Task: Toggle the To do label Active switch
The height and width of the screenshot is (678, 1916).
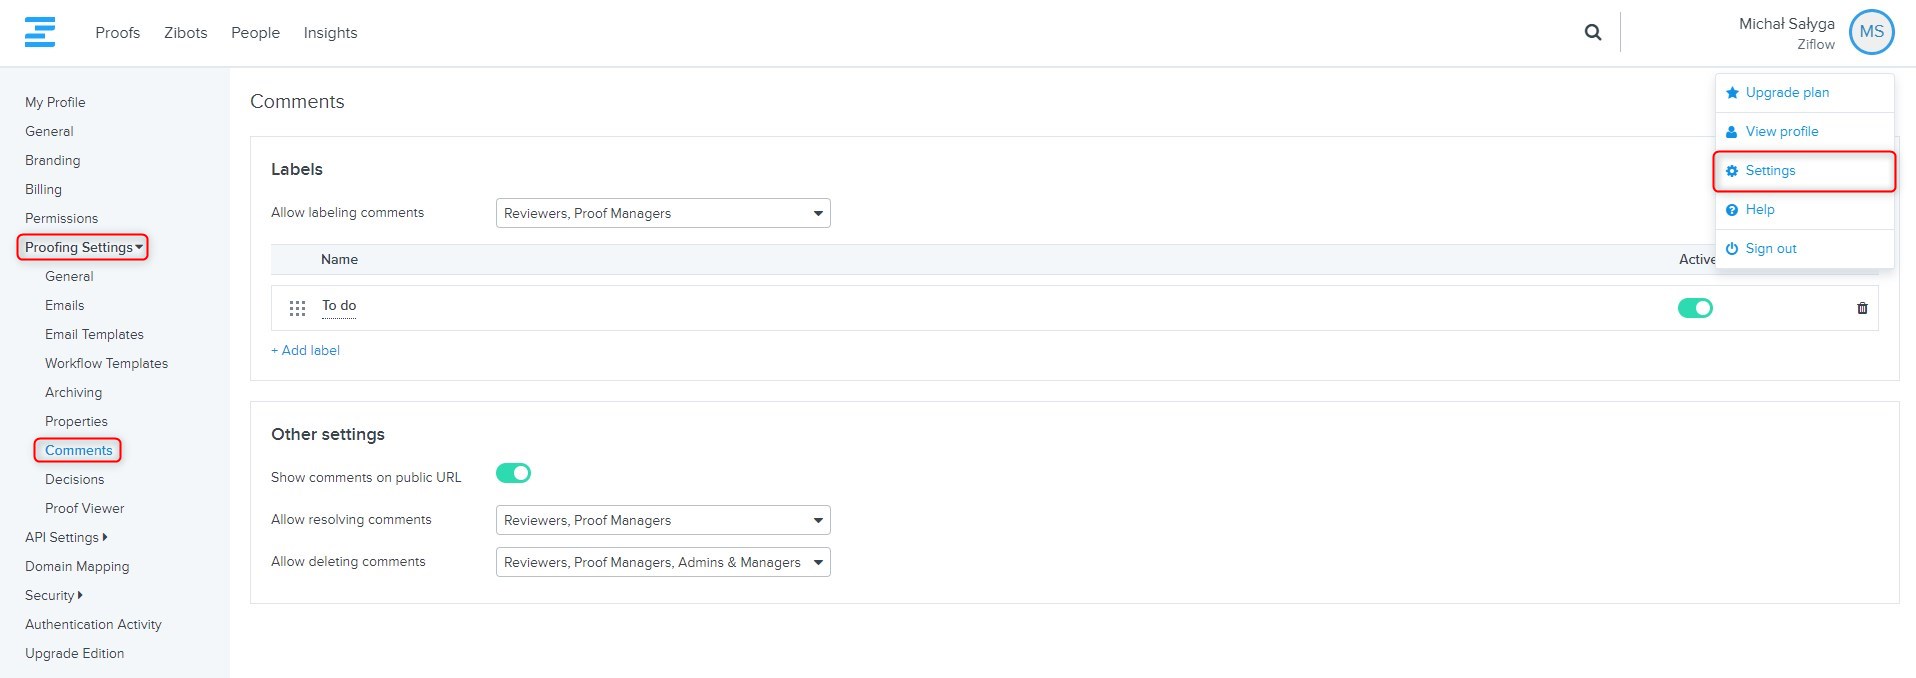Action: tap(1695, 308)
